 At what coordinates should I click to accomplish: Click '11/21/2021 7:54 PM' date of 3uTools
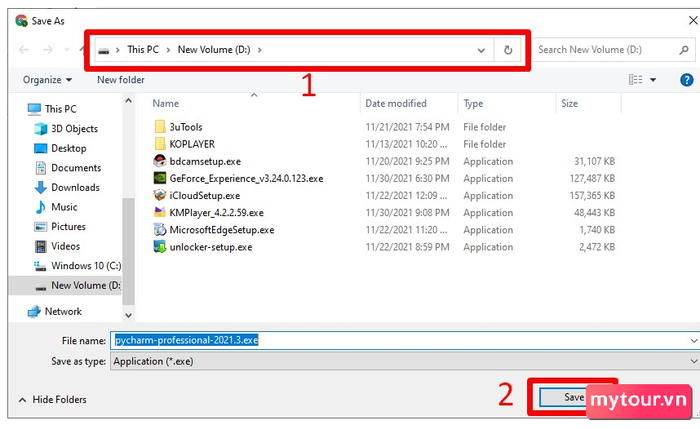tap(407, 127)
